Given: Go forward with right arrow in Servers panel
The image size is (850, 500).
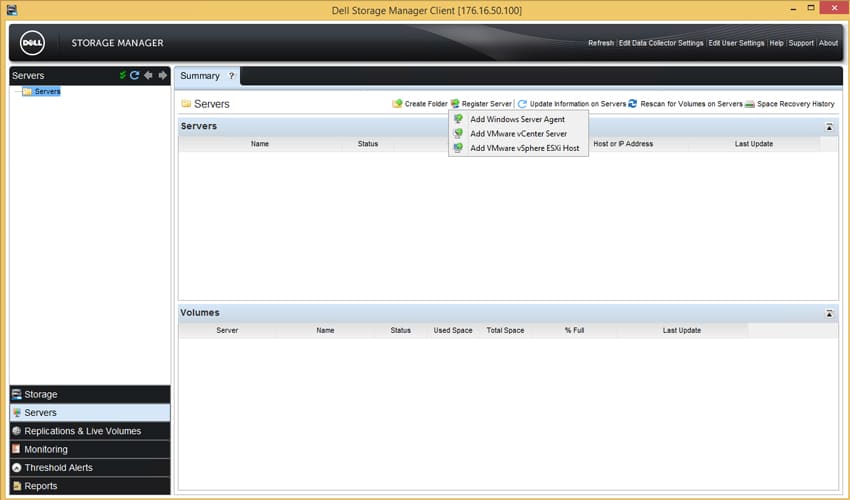Looking at the screenshot, I should click(163, 75).
